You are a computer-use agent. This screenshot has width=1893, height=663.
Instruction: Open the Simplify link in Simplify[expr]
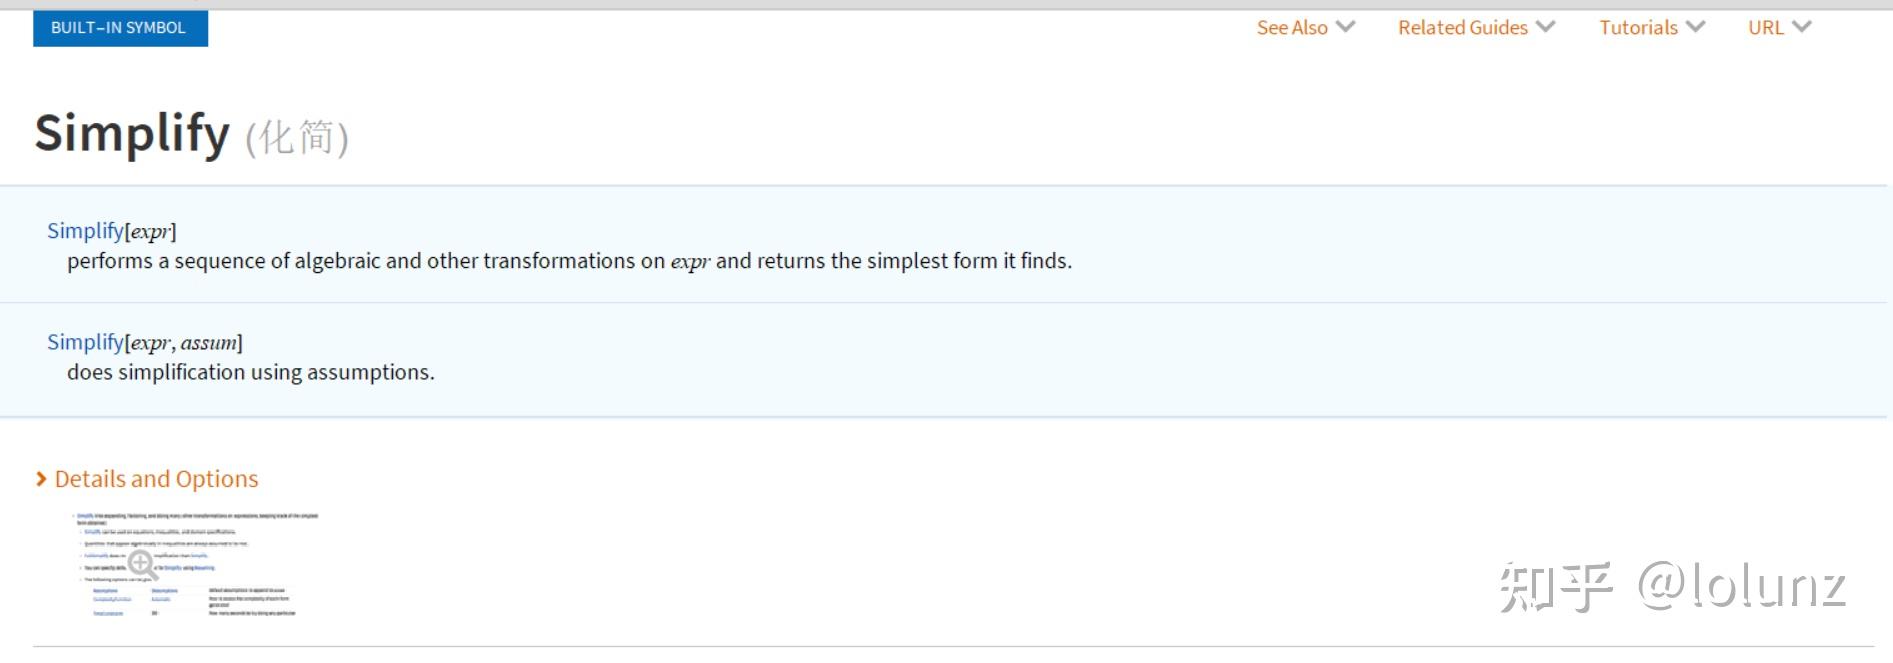(x=85, y=231)
